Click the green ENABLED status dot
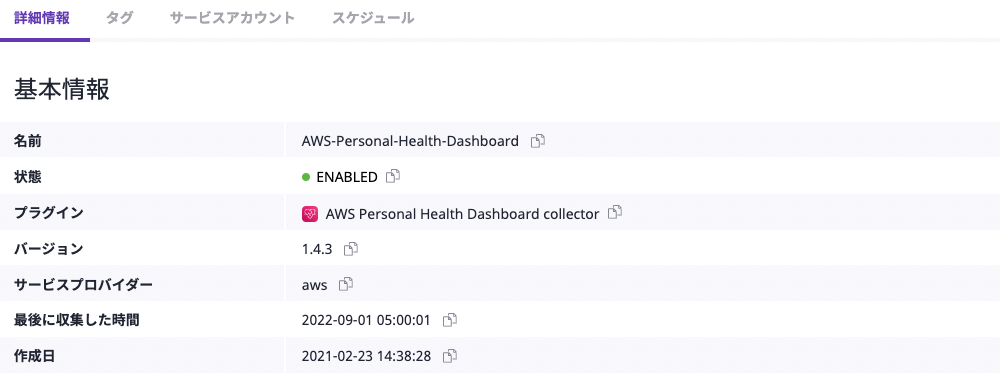 click(306, 177)
